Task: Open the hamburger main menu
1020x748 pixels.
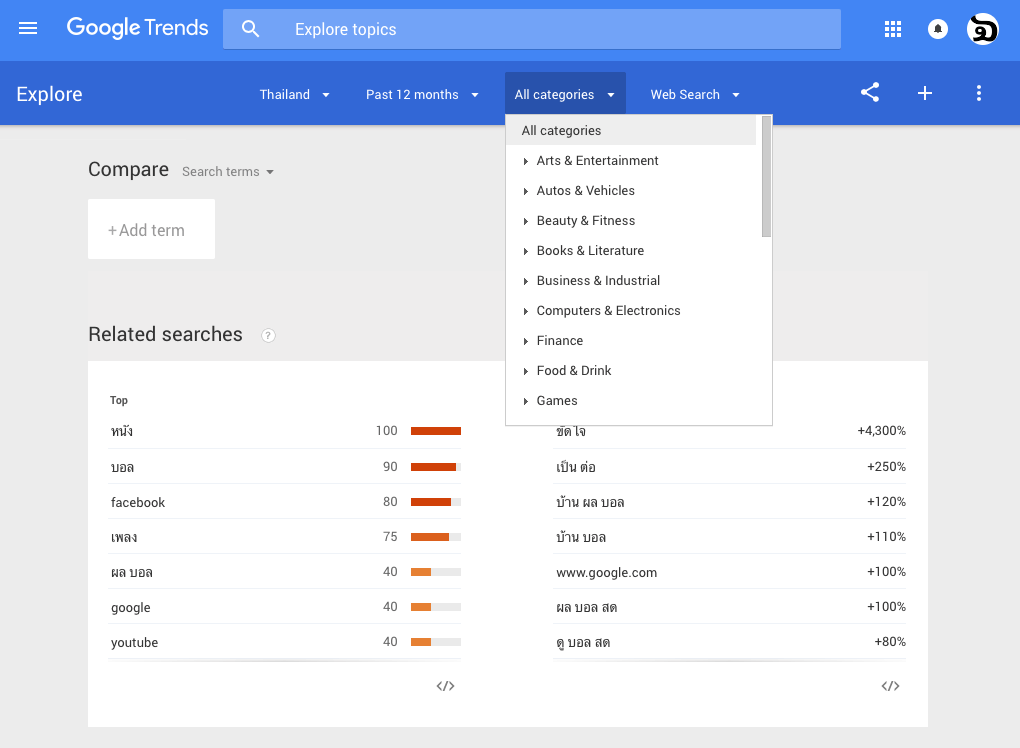Action: [28, 28]
